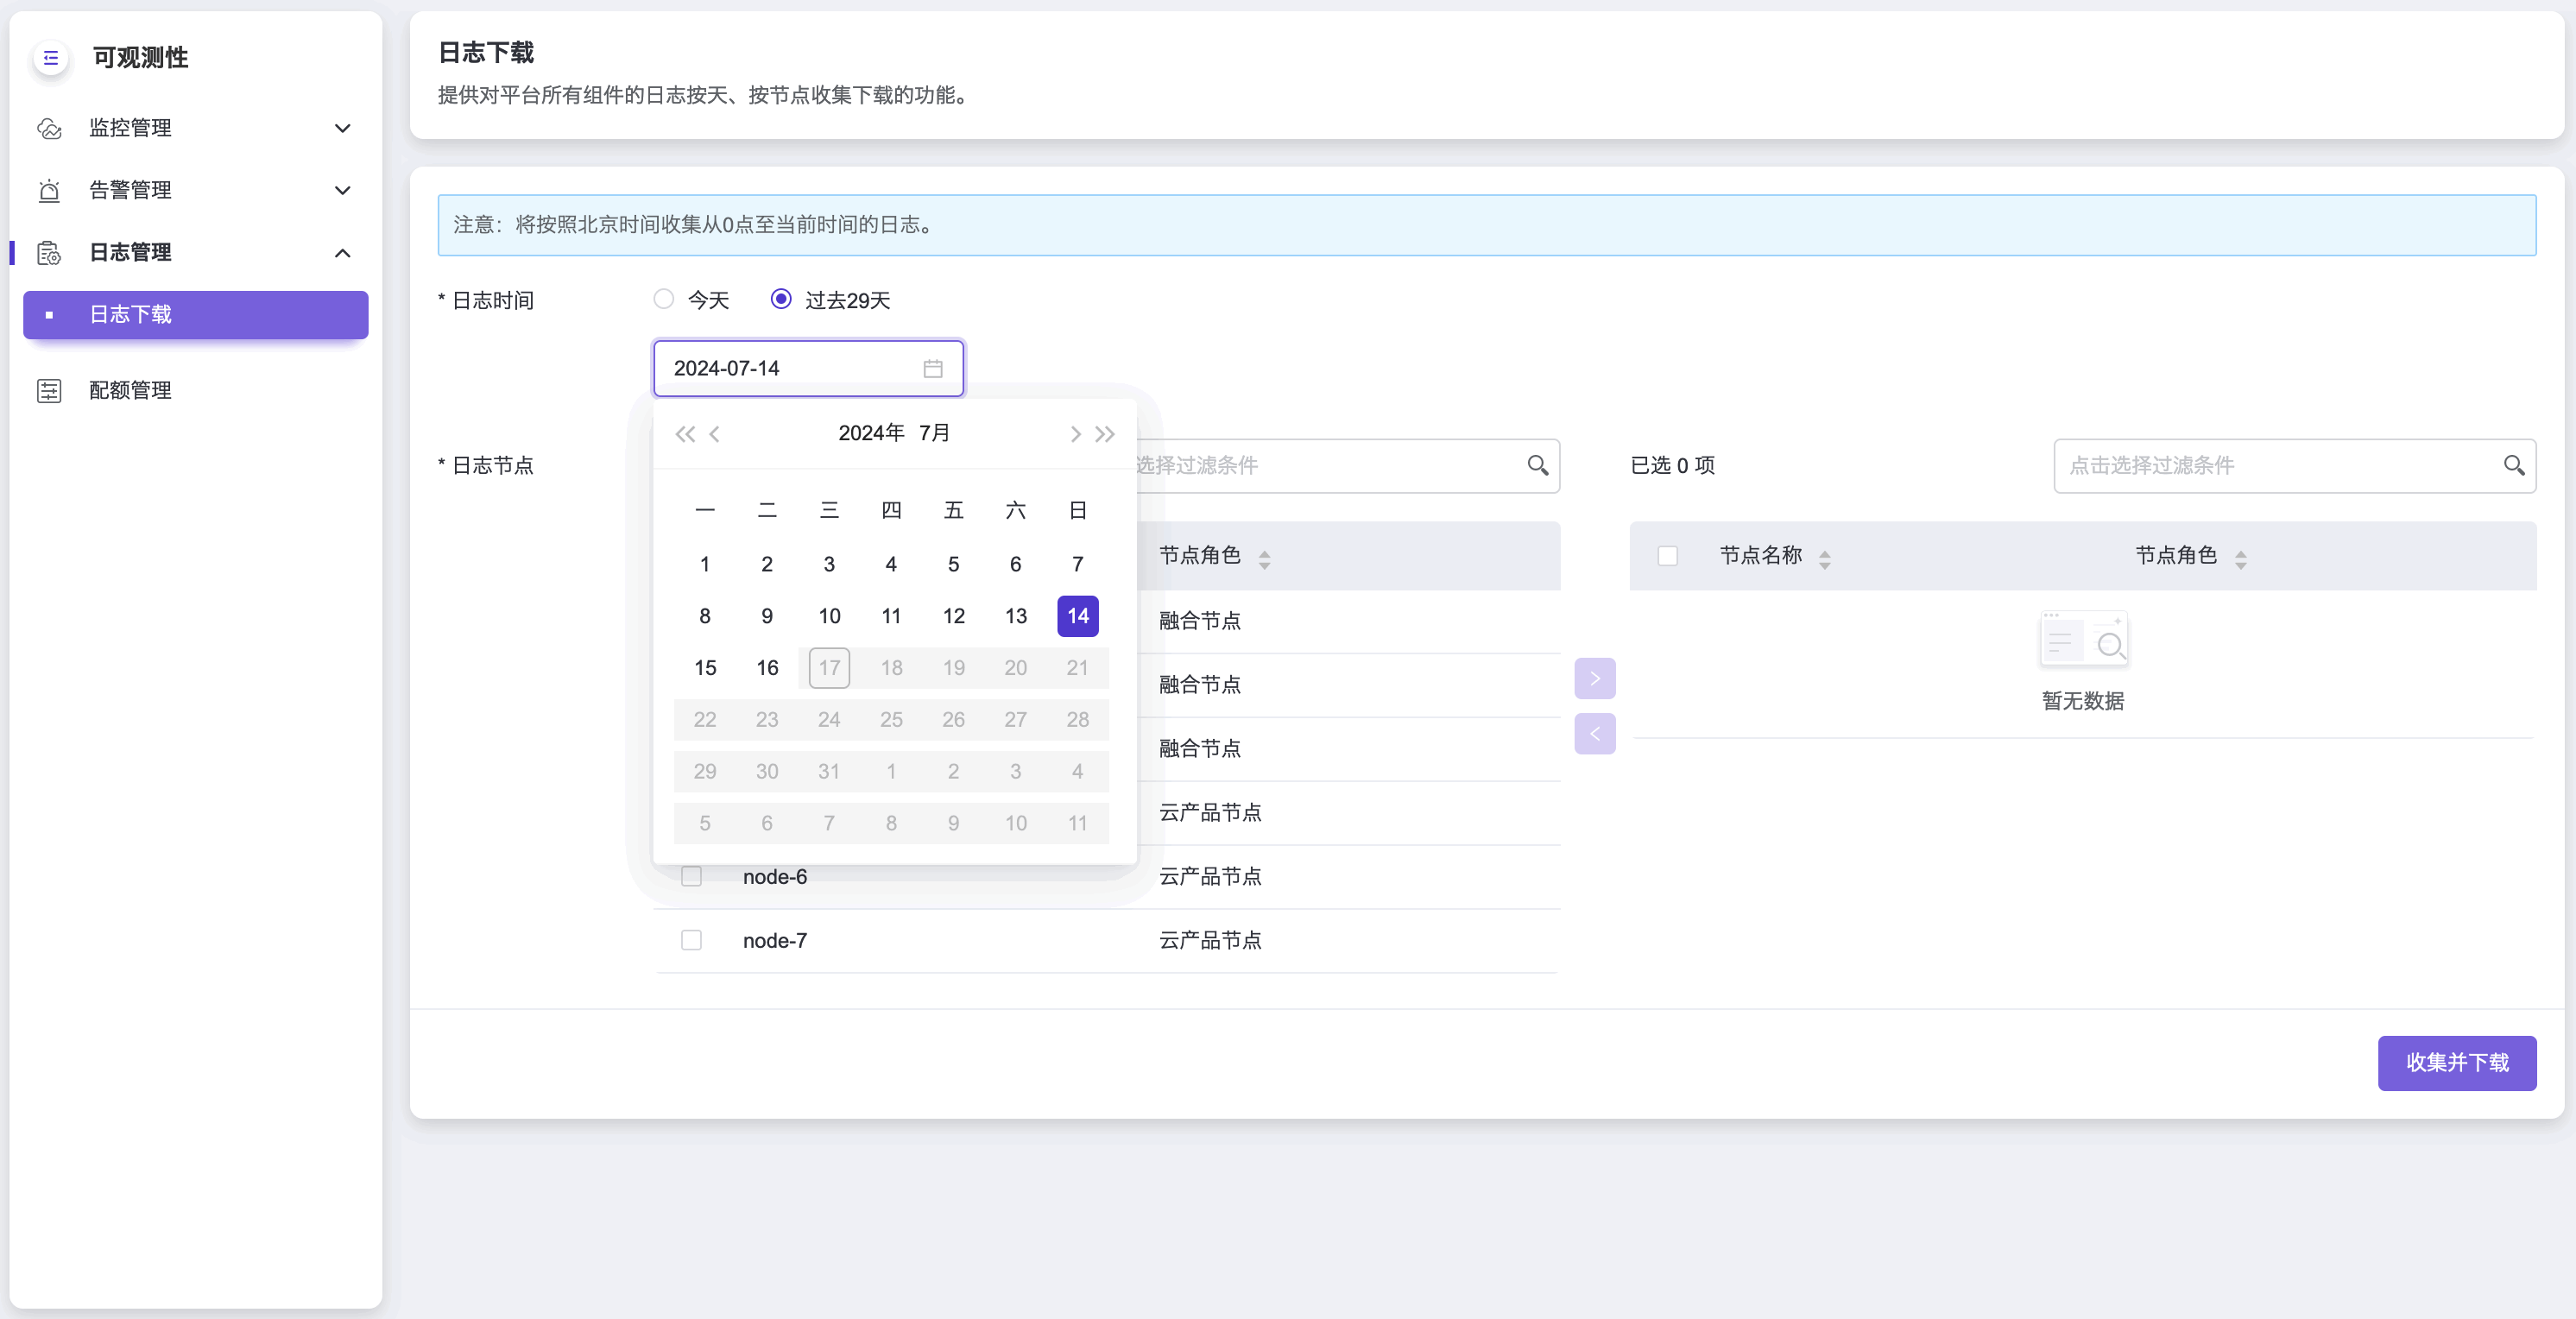The image size is (2576, 1319).
Task: Pick July 10 in the calendar
Action: (829, 616)
